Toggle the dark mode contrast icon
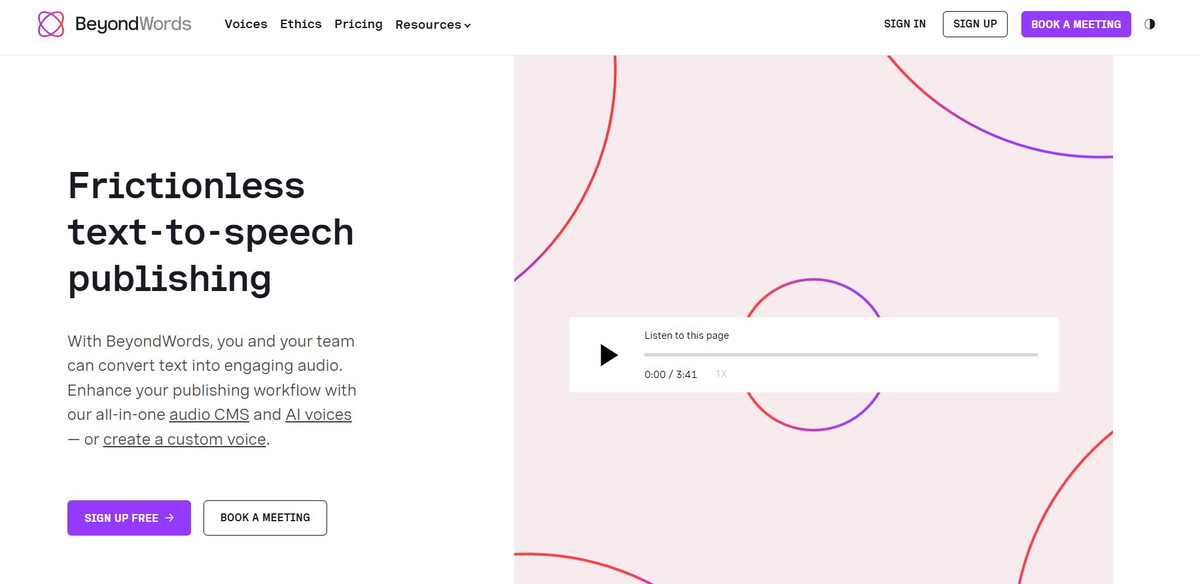 point(1149,24)
